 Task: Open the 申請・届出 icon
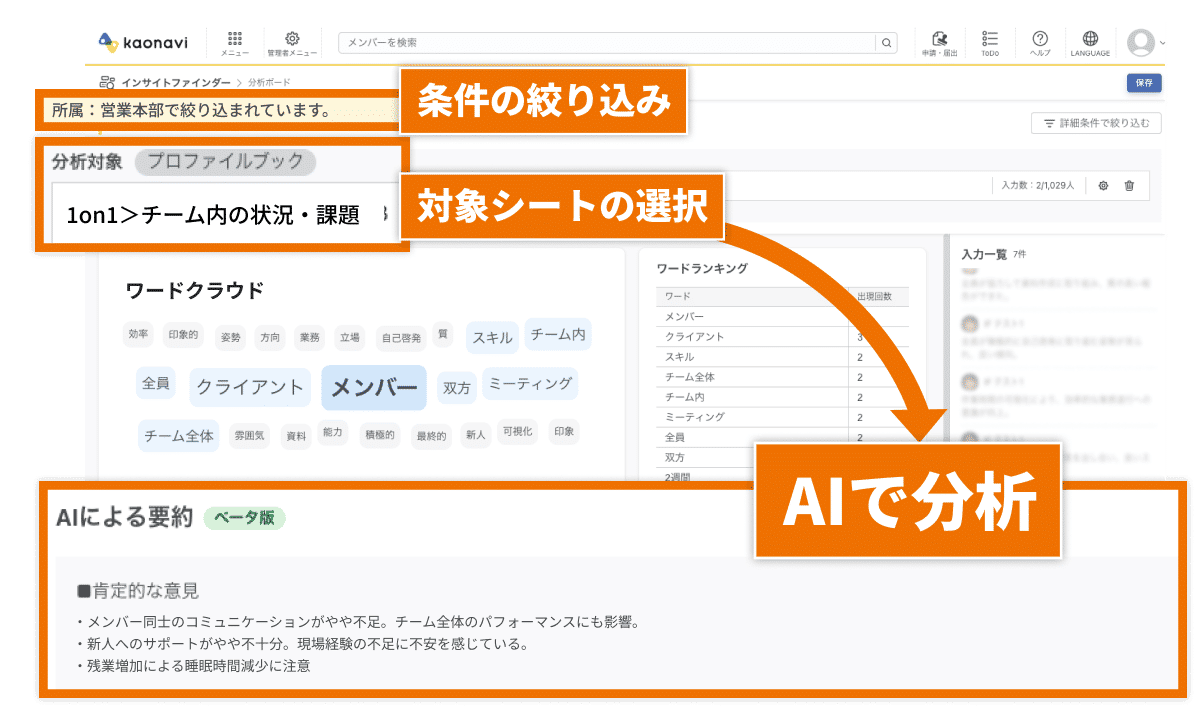[x=939, y=42]
